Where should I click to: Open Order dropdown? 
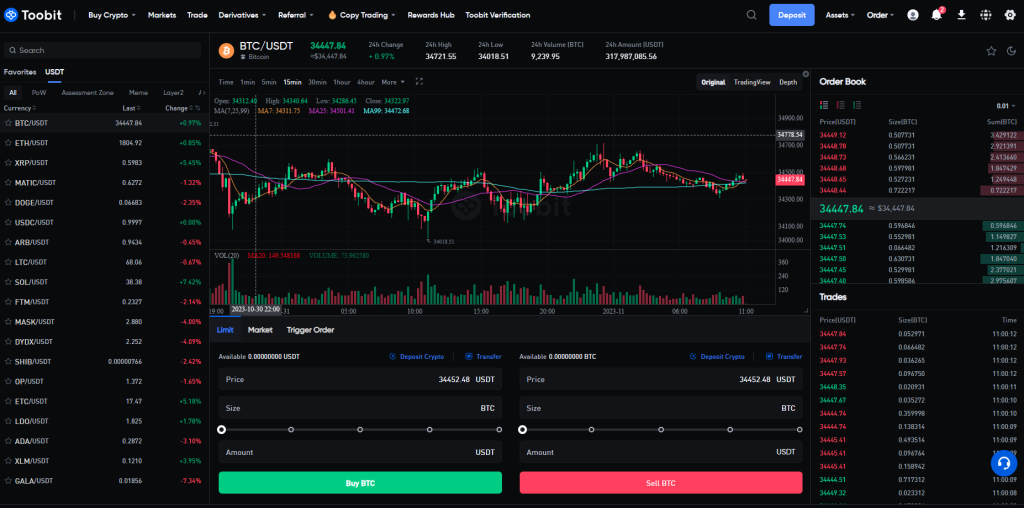881,15
